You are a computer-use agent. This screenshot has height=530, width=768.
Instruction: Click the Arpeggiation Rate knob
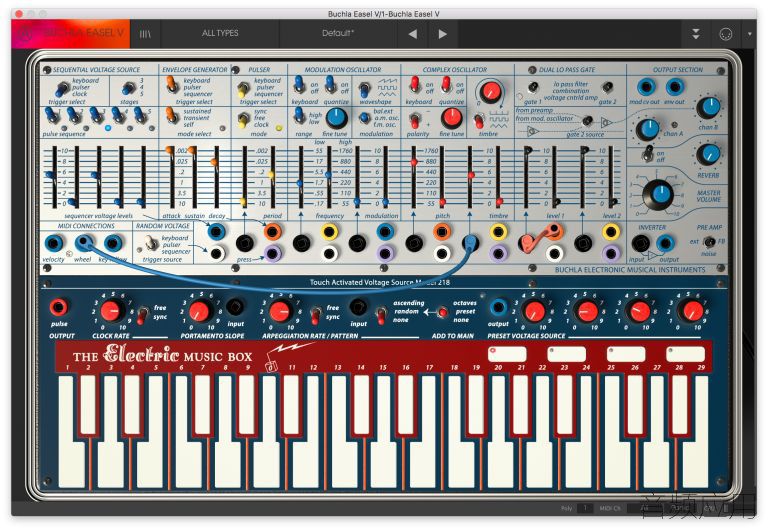point(280,311)
